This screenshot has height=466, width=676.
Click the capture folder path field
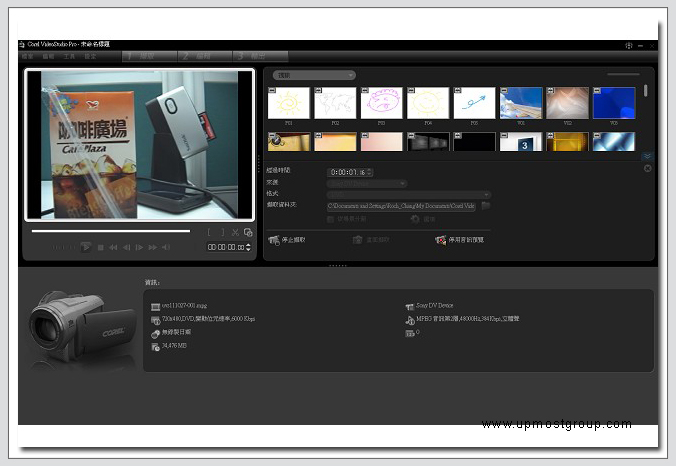(400, 205)
